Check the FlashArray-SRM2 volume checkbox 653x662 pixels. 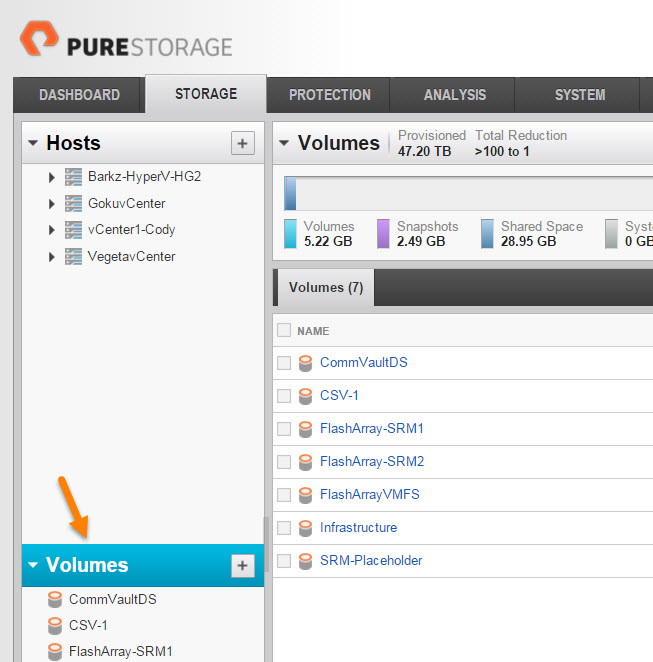pyautogui.click(x=284, y=461)
